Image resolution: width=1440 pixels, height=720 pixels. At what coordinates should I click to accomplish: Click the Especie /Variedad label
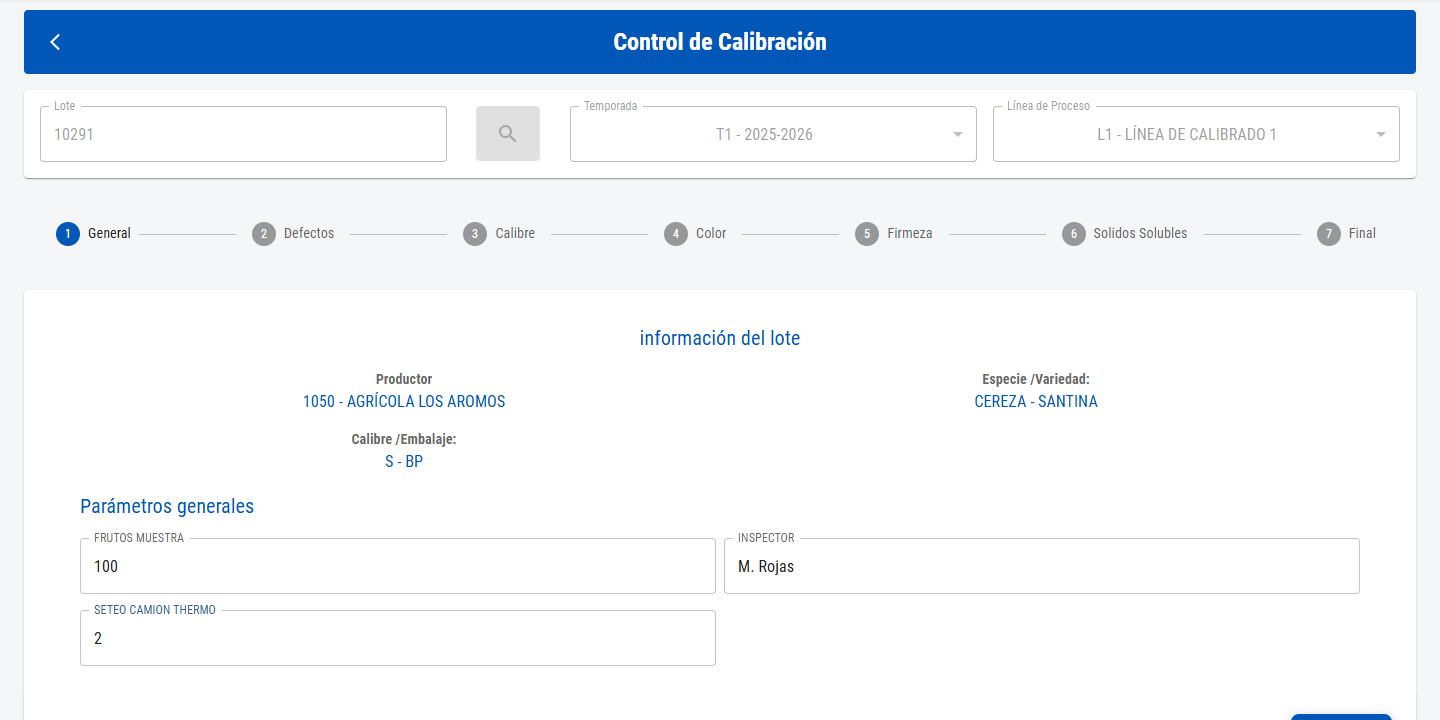pos(1036,380)
